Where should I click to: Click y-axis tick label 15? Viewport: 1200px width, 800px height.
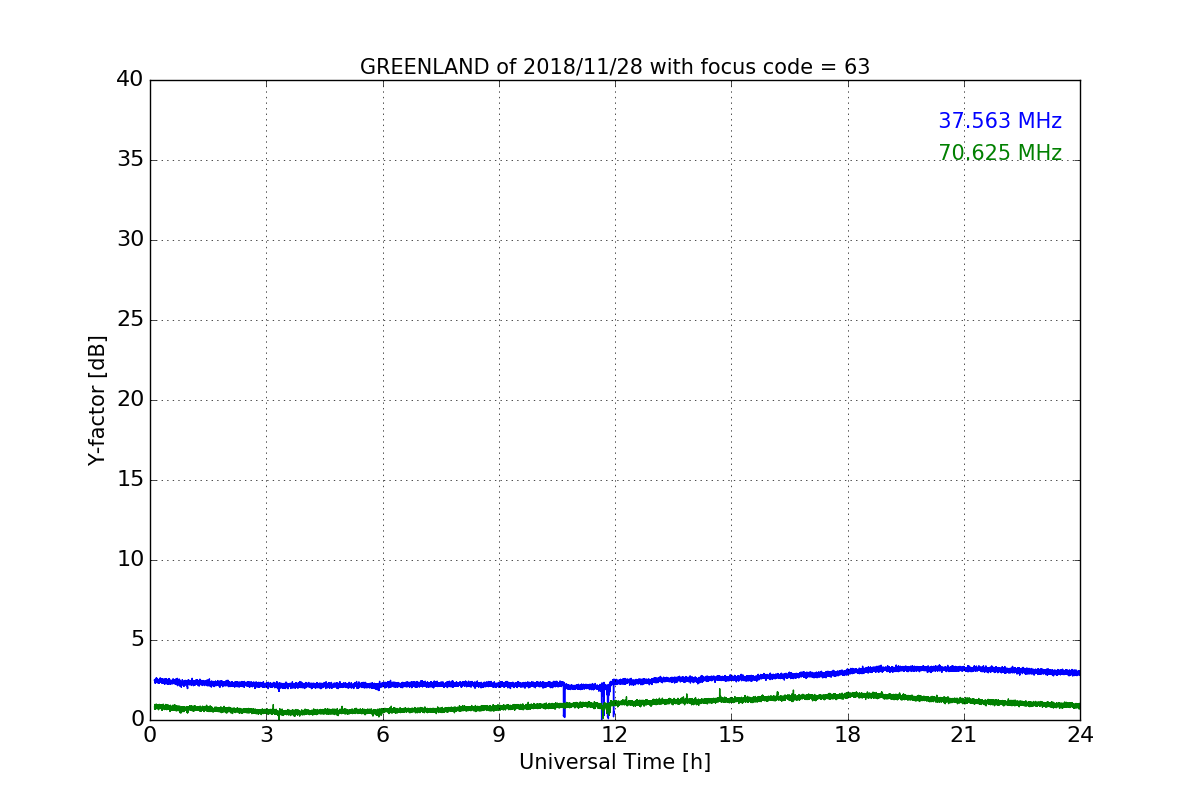(130, 479)
